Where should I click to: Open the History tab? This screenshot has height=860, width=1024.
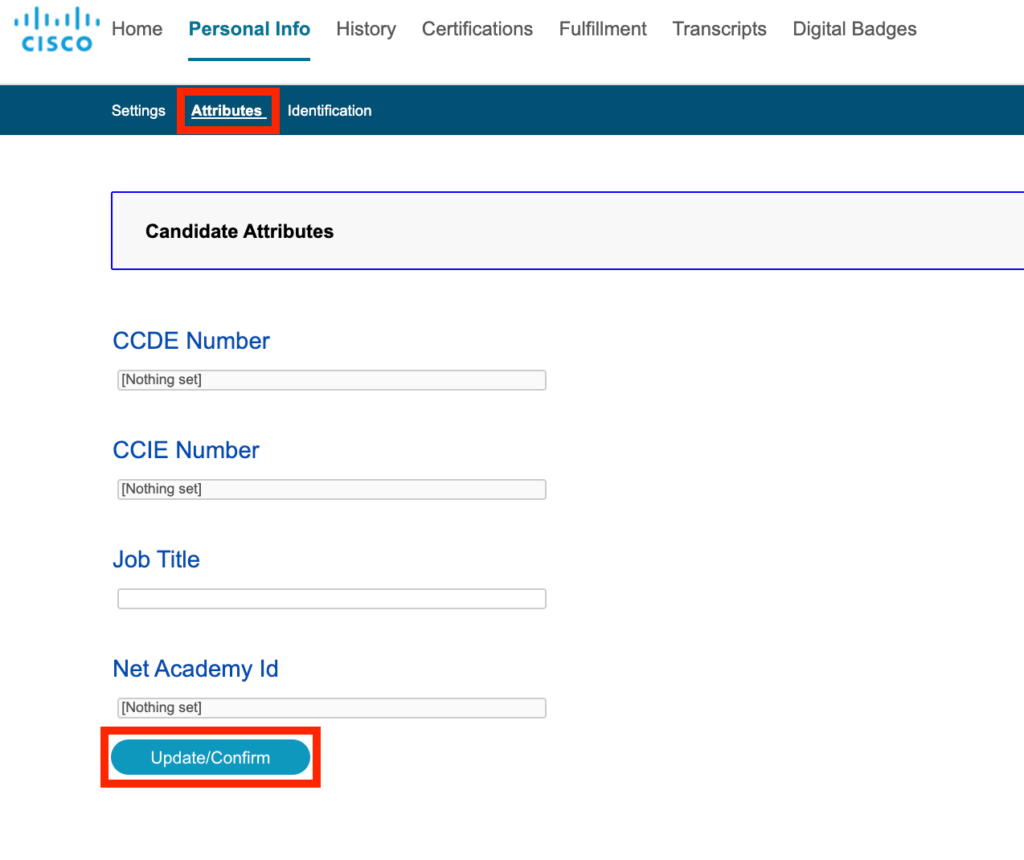point(366,29)
